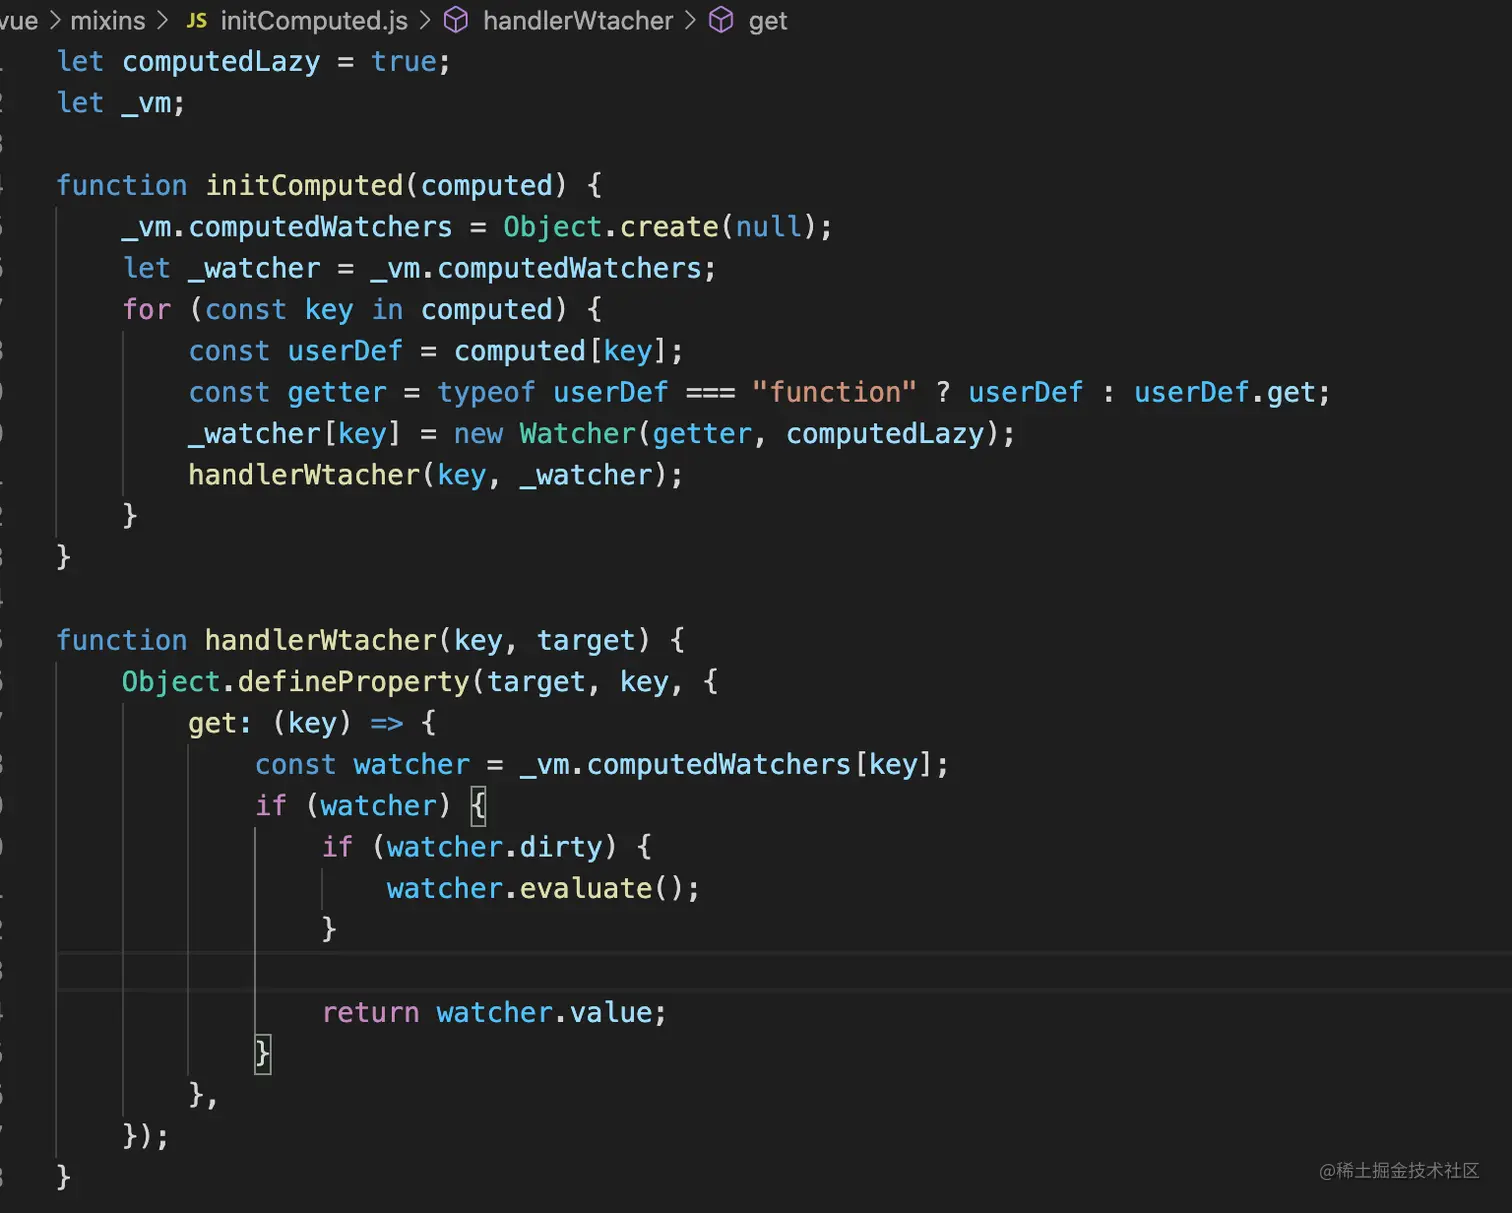This screenshot has height=1213, width=1512.
Task: Click the initComputed function name
Action: [x=304, y=185]
